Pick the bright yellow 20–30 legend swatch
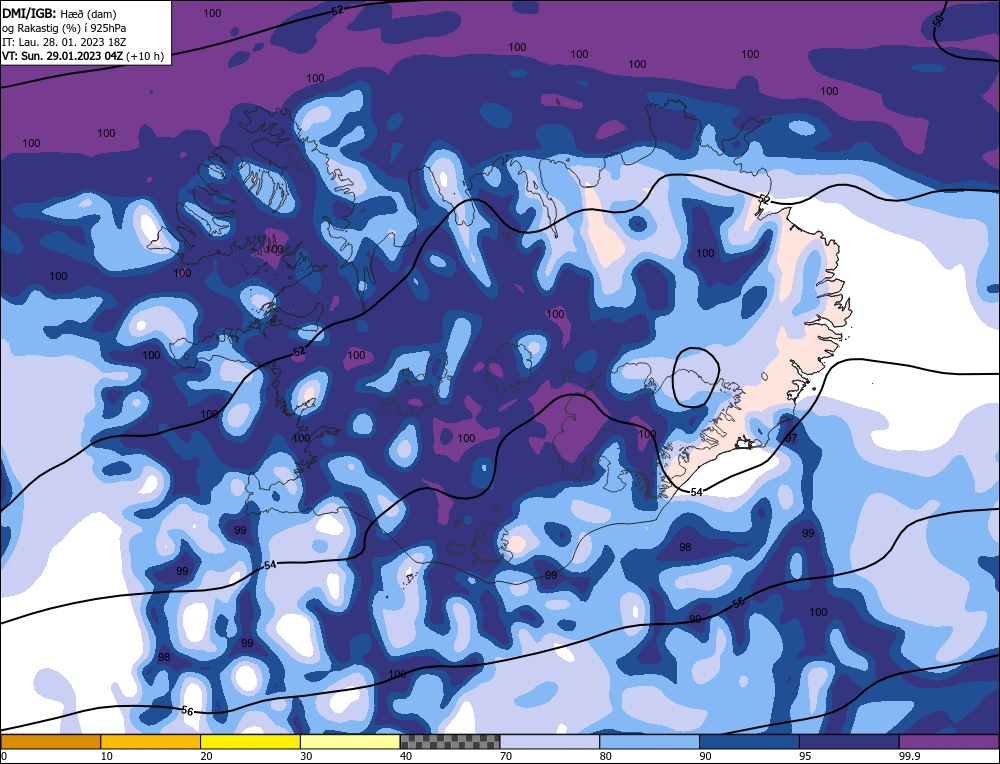This screenshot has width=1000, height=764. click(250, 742)
